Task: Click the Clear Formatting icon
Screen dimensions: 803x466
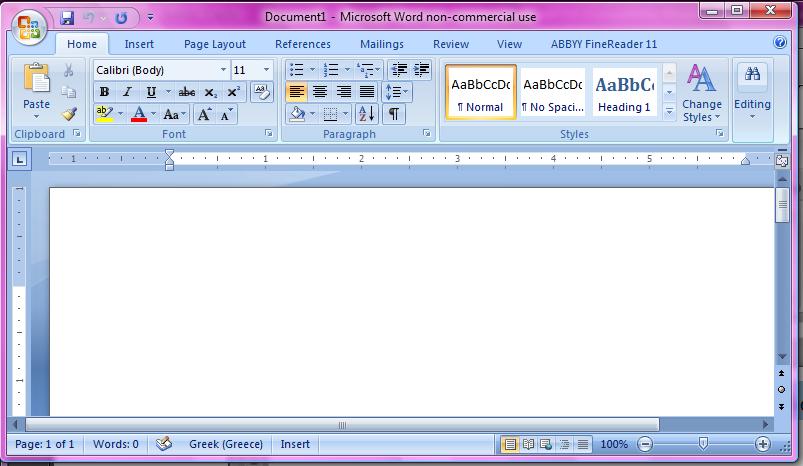Action: (262, 92)
